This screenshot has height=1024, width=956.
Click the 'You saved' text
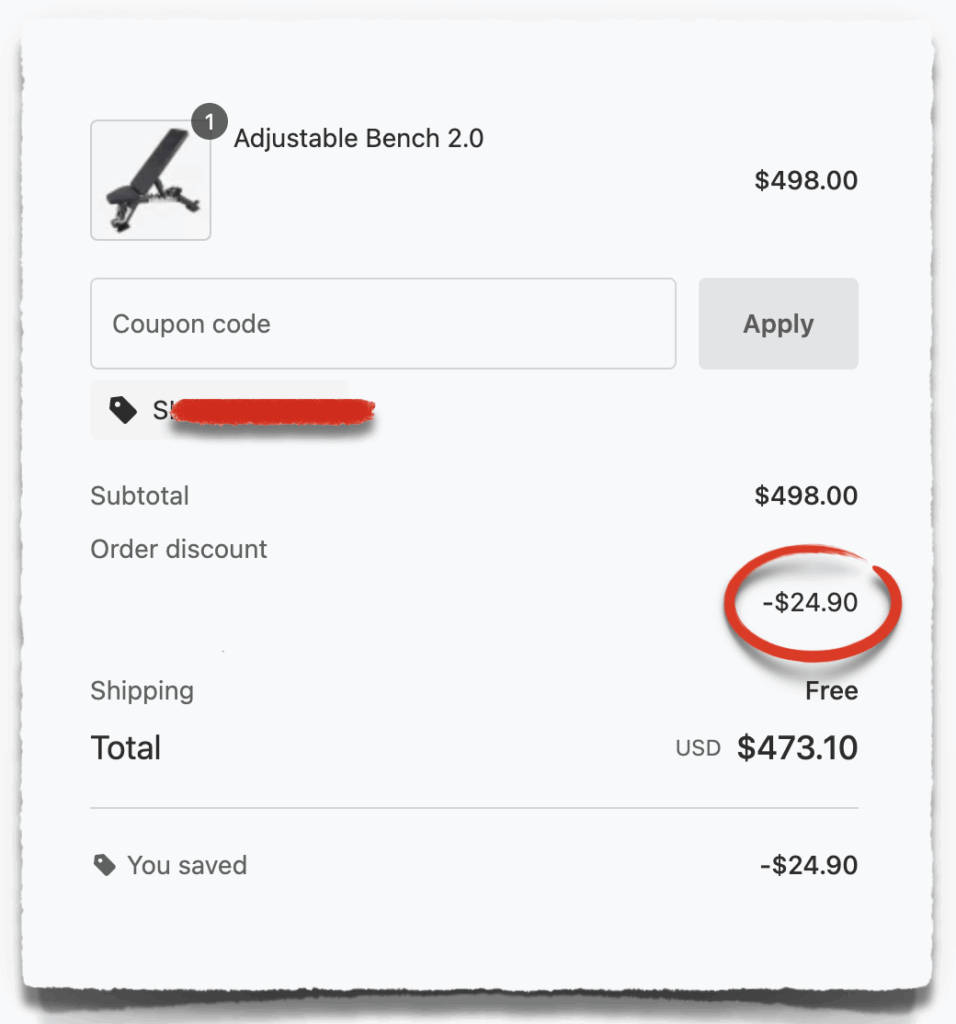[188, 865]
